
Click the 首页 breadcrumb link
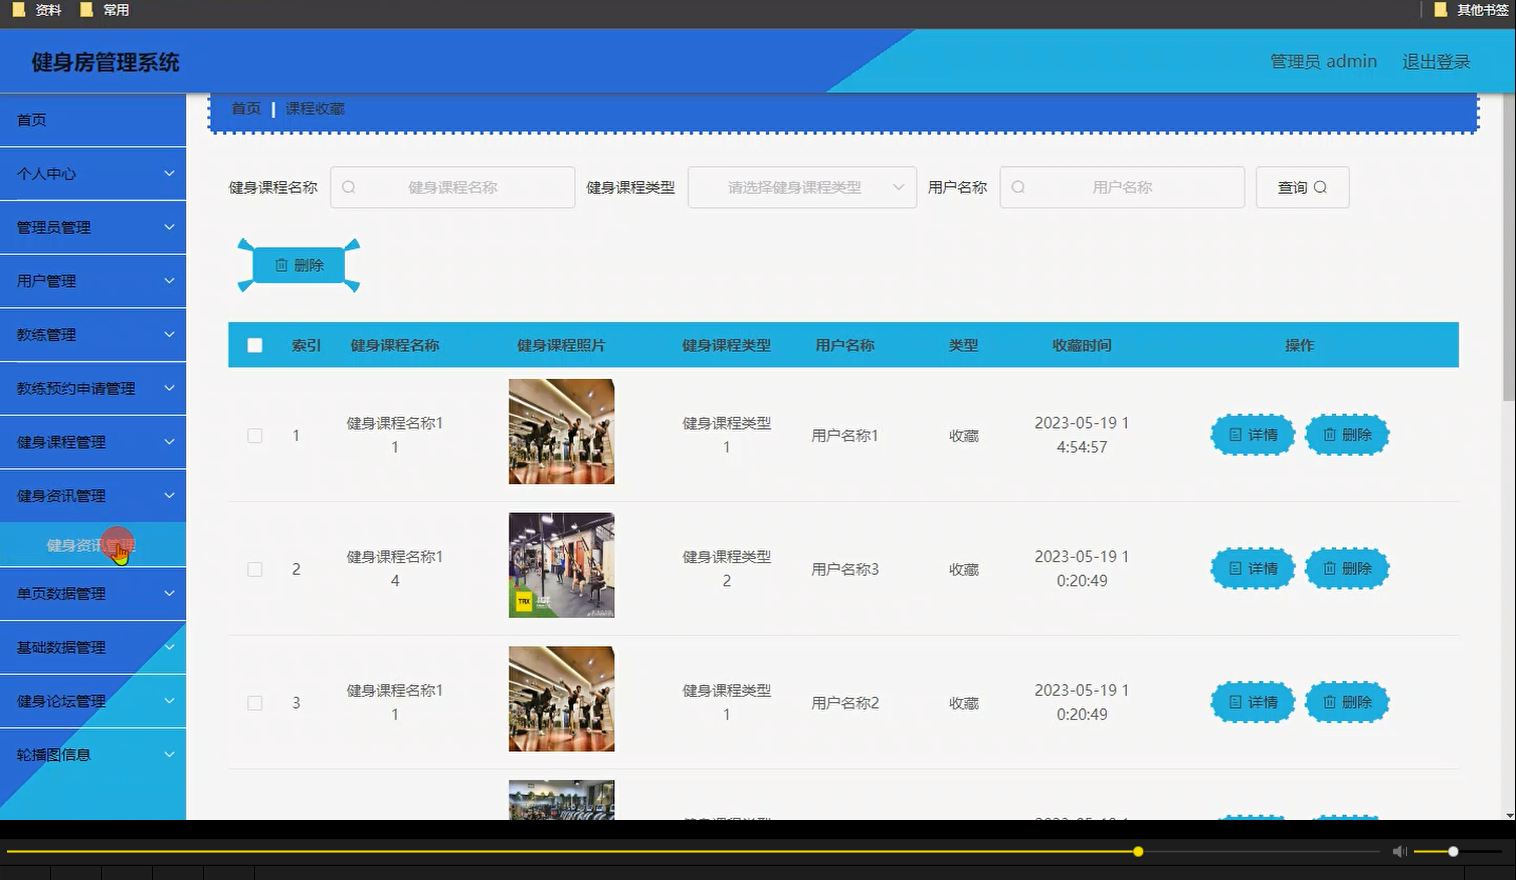246,108
